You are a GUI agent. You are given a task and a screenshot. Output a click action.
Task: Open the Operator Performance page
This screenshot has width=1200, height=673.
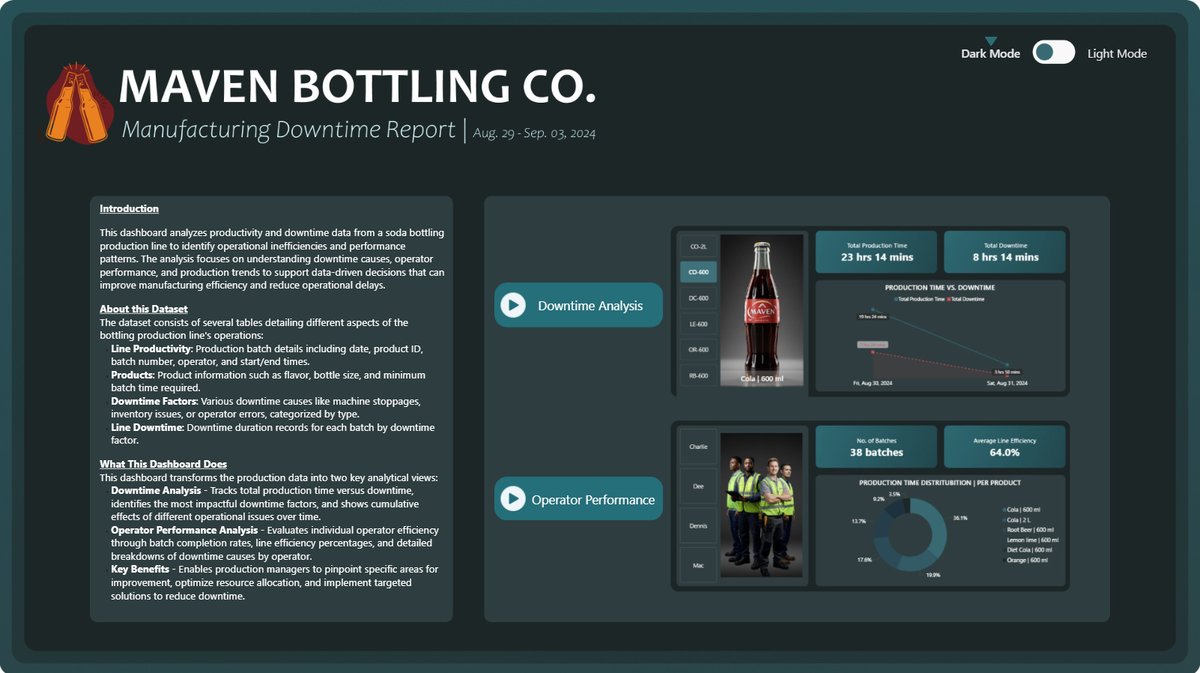578,499
